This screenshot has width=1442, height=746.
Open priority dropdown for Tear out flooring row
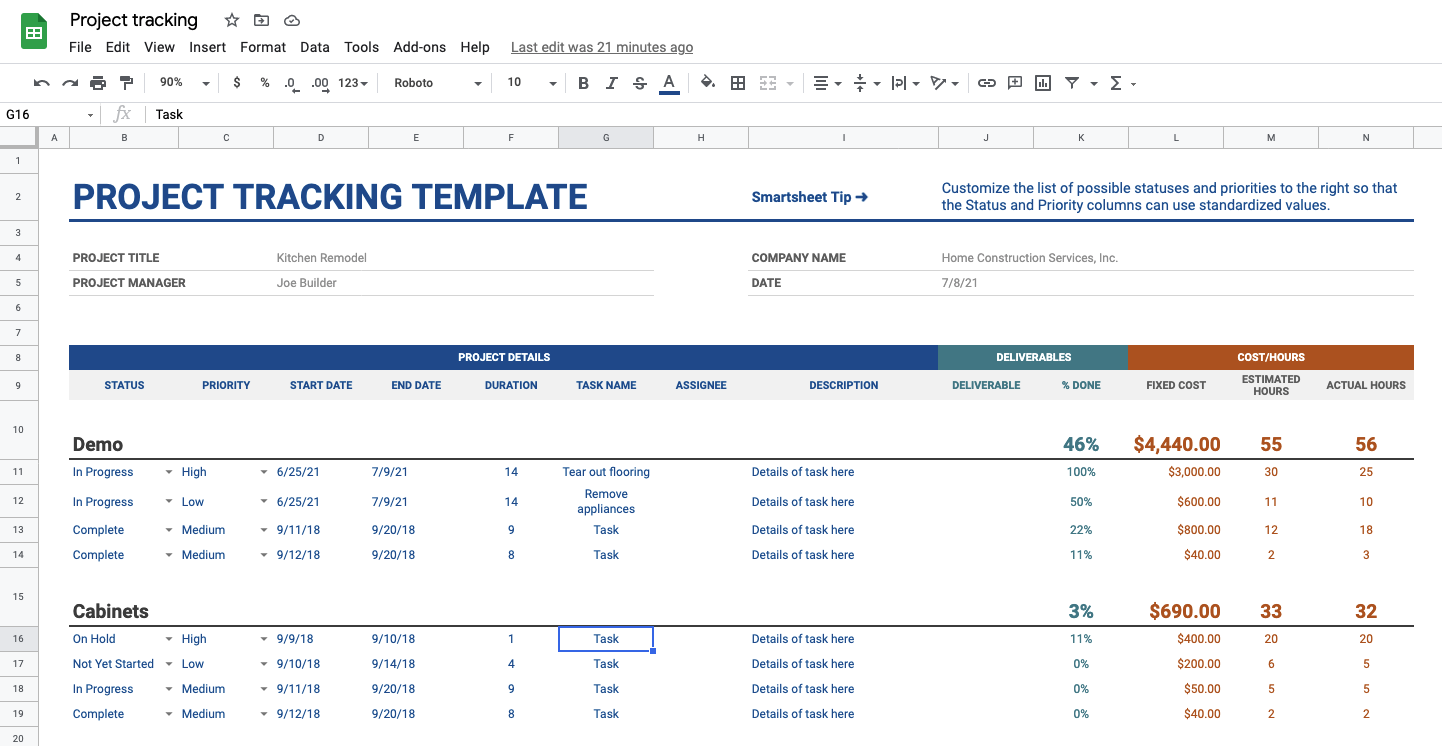264,472
